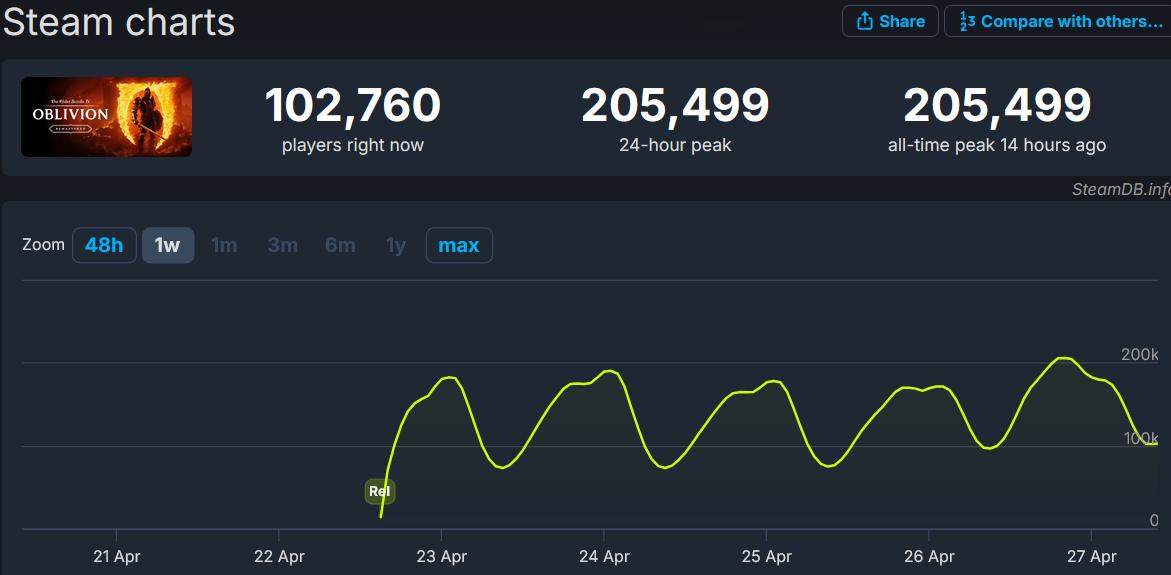Click the 200k y-axis label
Viewport: 1171px width, 575px height.
1140,354
